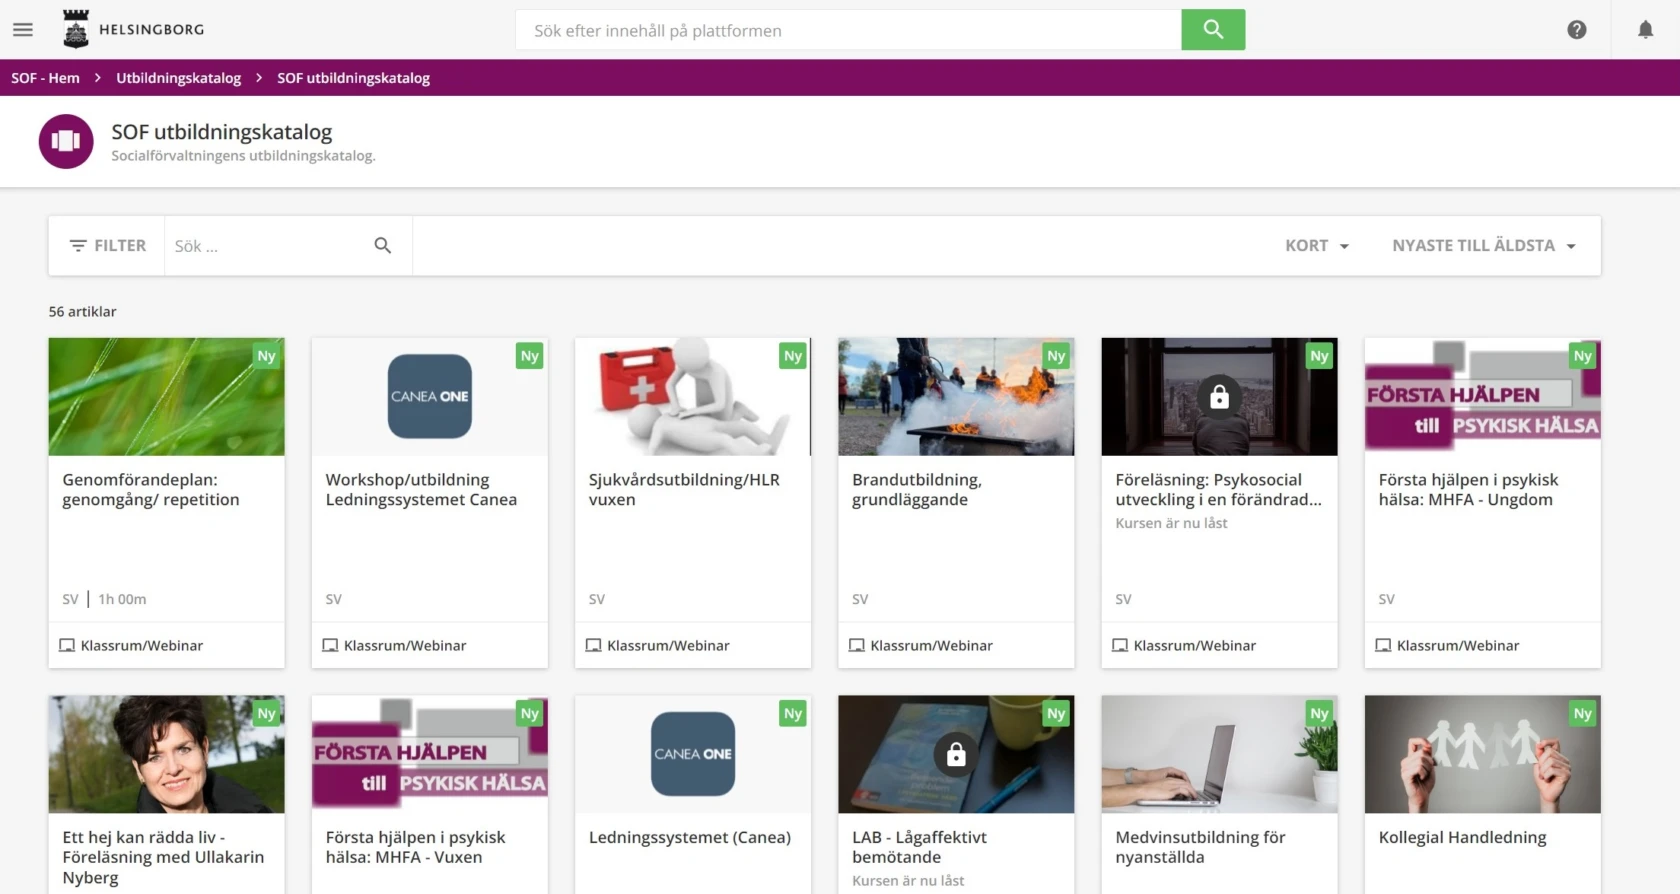Open the Genomförandeplan grass thumbnail
The width and height of the screenshot is (1680, 894).
[x=166, y=396]
